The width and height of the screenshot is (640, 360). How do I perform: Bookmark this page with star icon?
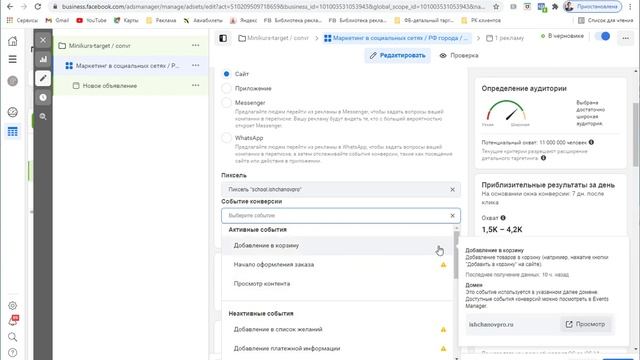click(x=496, y=7)
